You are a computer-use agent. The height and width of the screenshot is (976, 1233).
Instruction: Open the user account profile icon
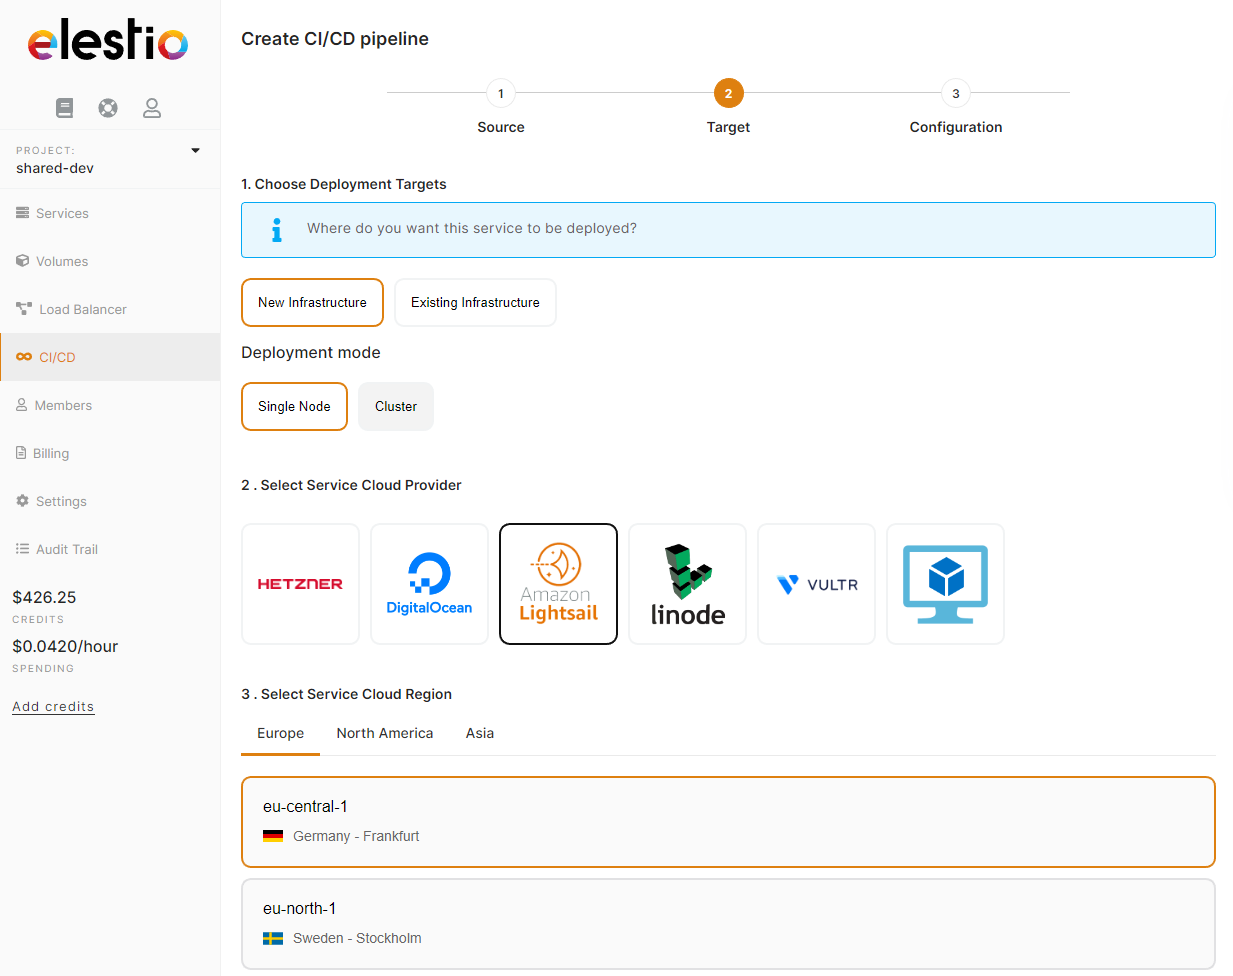[152, 108]
